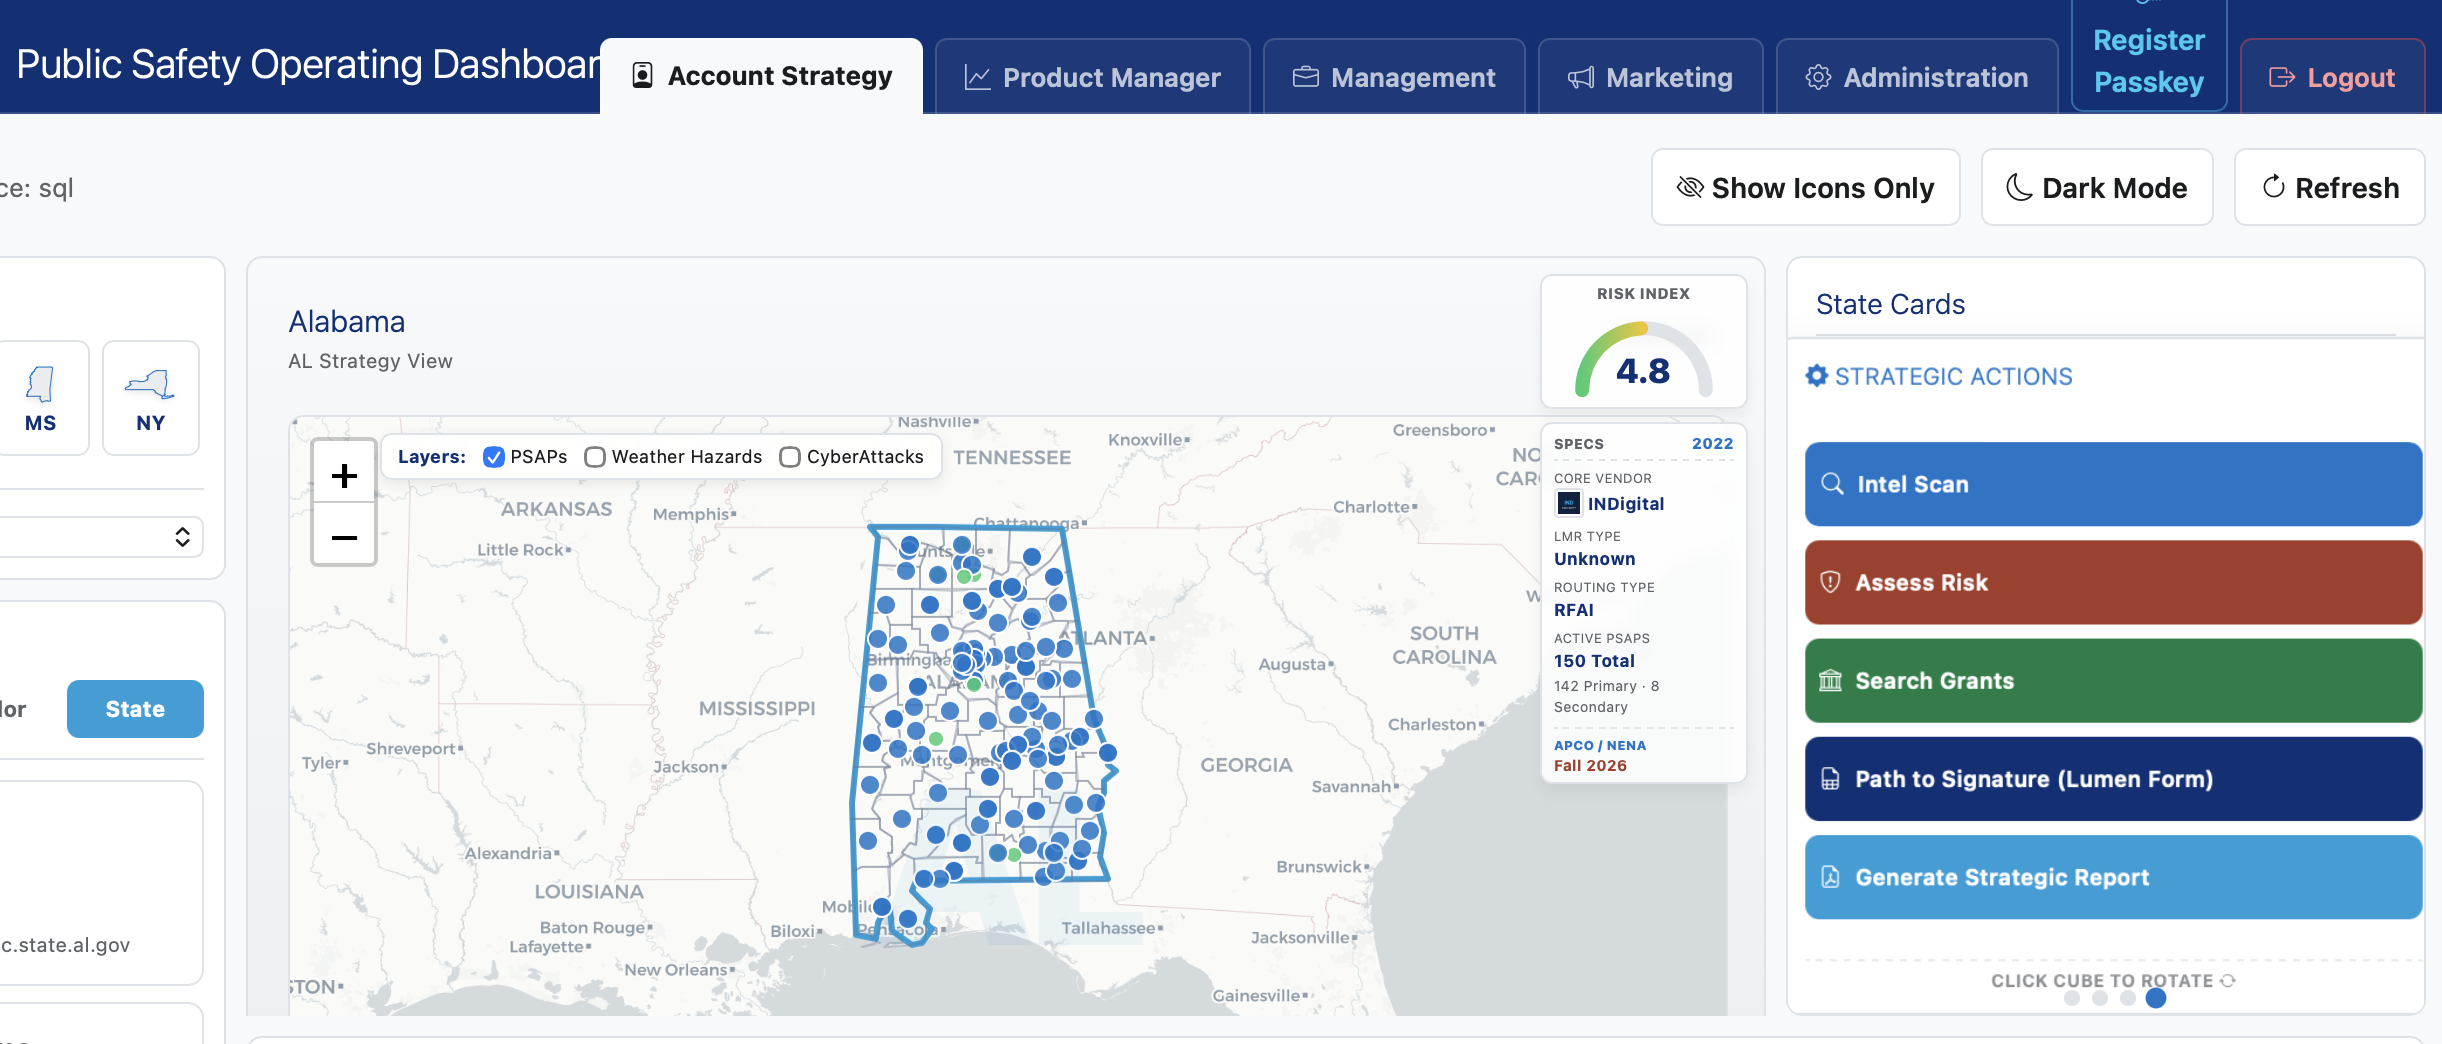Click the magnifier icon on Intel Scan
2442x1044 pixels.
1832,484
